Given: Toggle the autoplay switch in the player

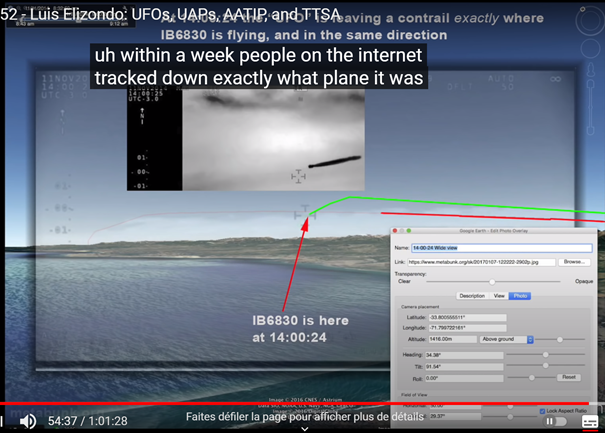Looking at the screenshot, I should click(x=555, y=421).
